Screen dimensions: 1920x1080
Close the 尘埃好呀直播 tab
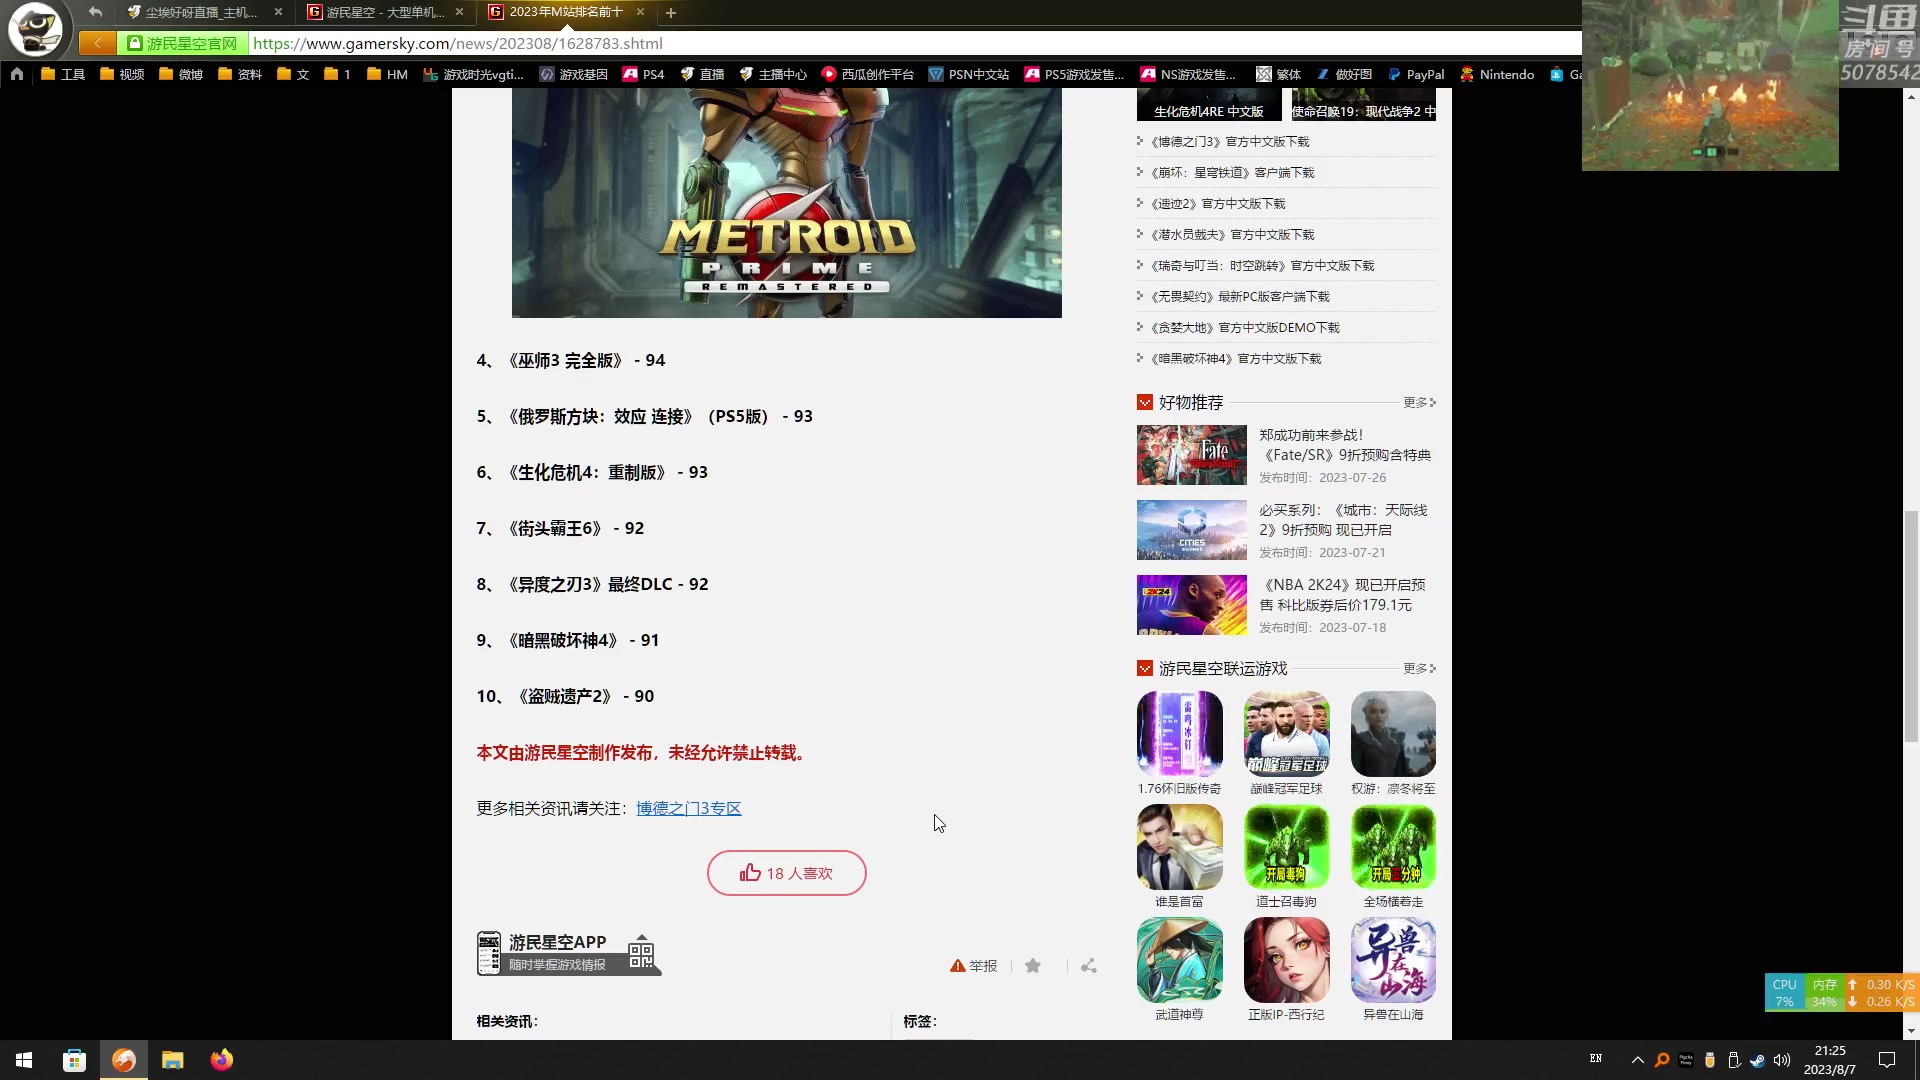(278, 12)
